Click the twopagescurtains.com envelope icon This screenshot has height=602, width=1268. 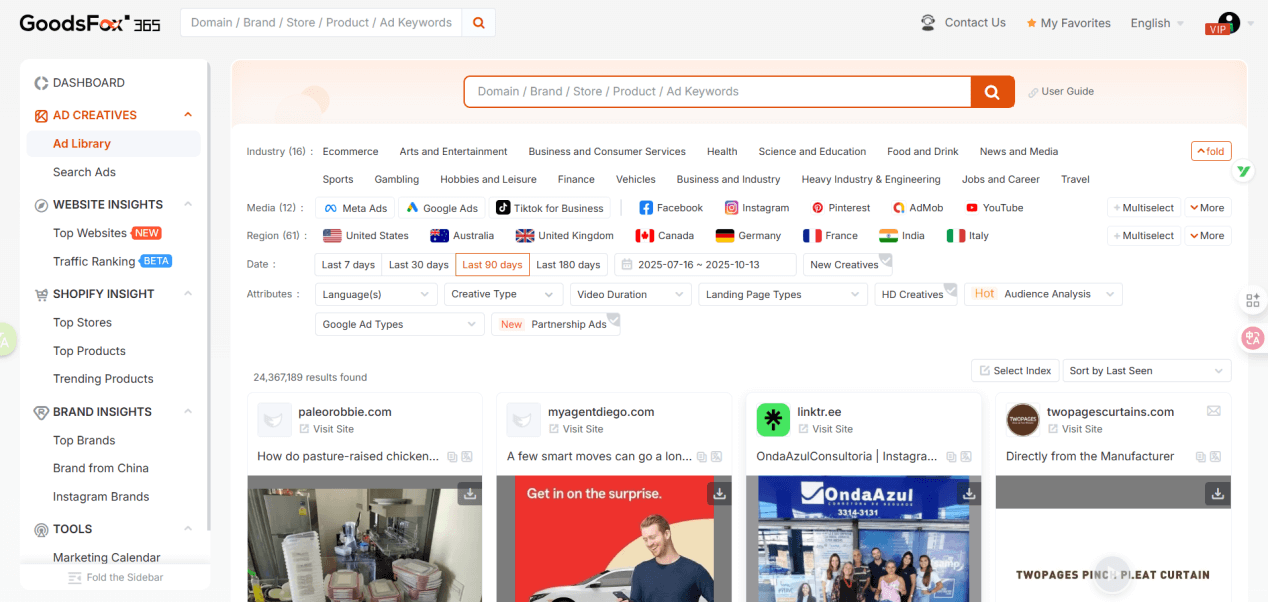coord(1213,411)
